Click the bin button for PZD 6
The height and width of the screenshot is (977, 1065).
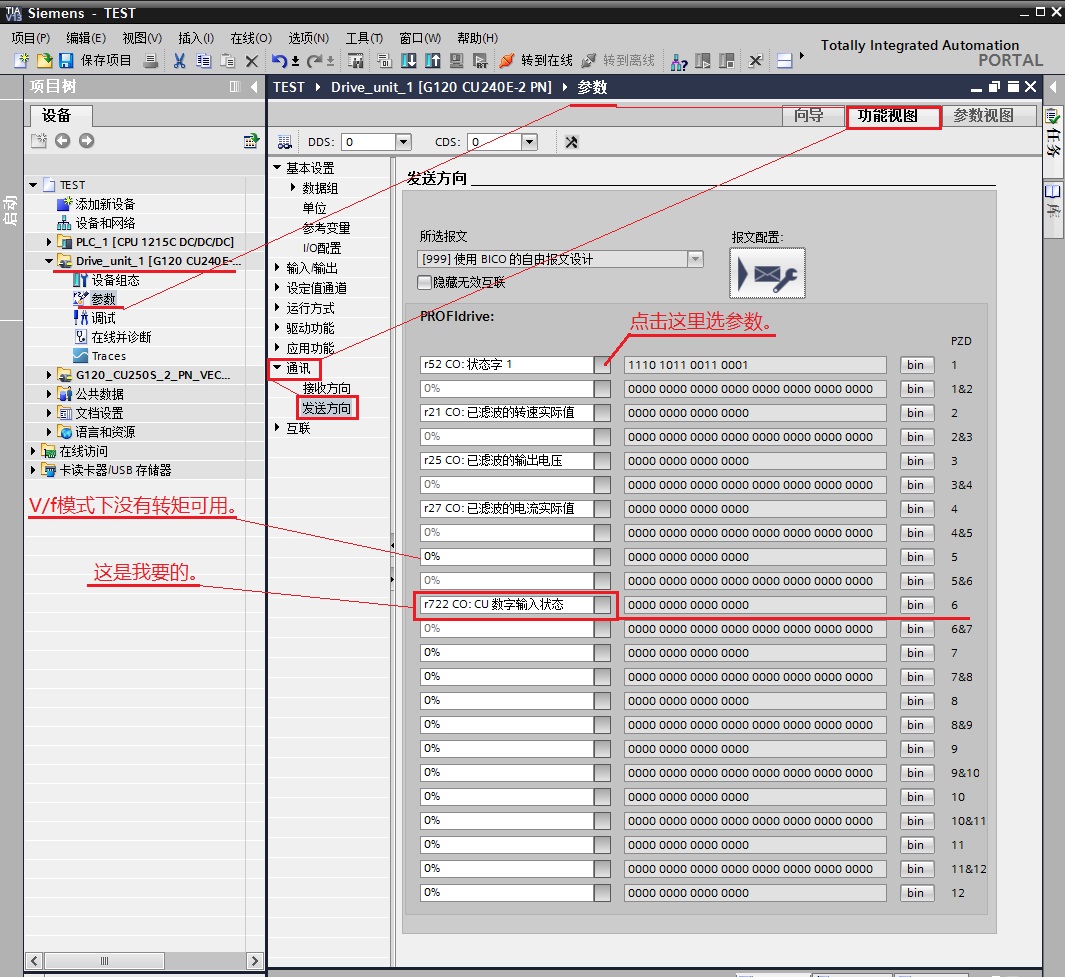pos(916,605)
